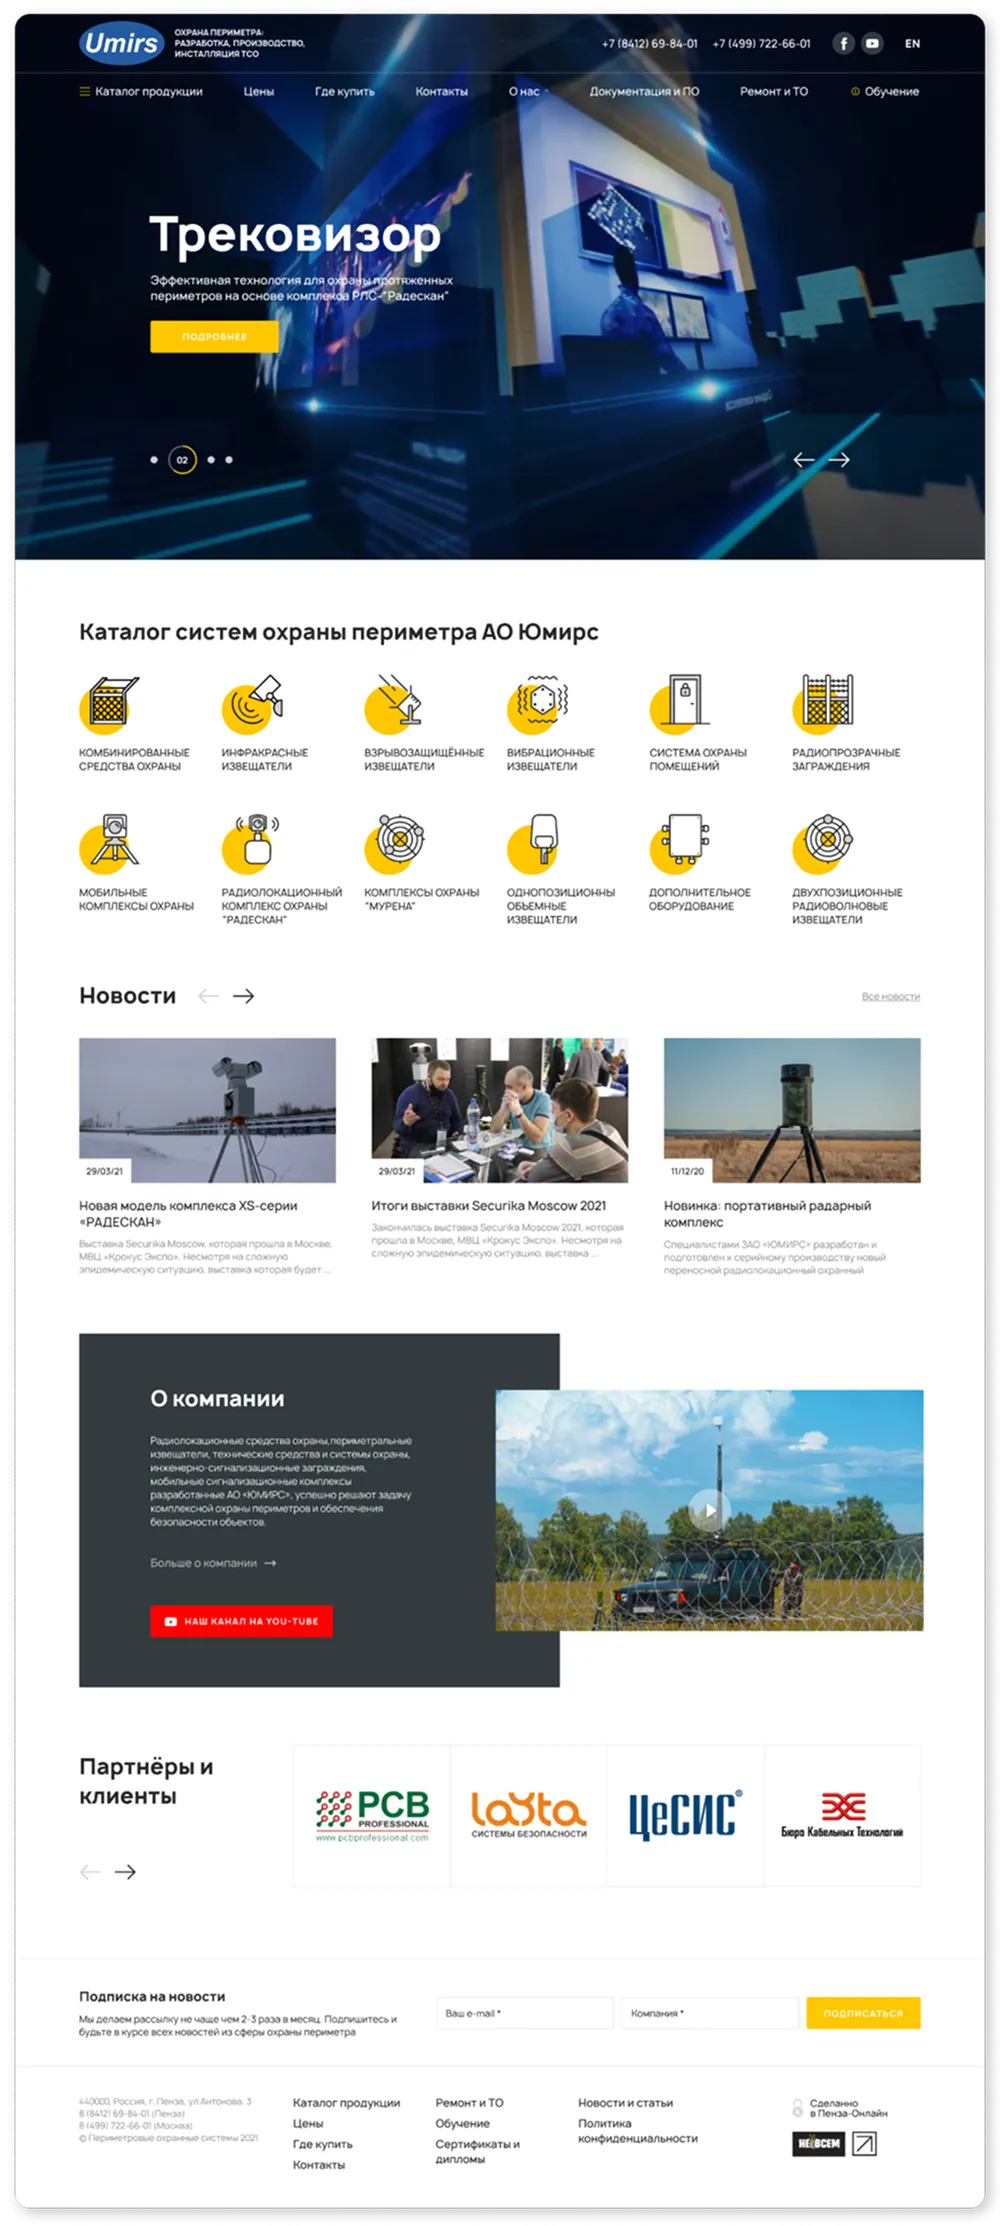Open the additional equipment catalog icon

click(681, 842)
